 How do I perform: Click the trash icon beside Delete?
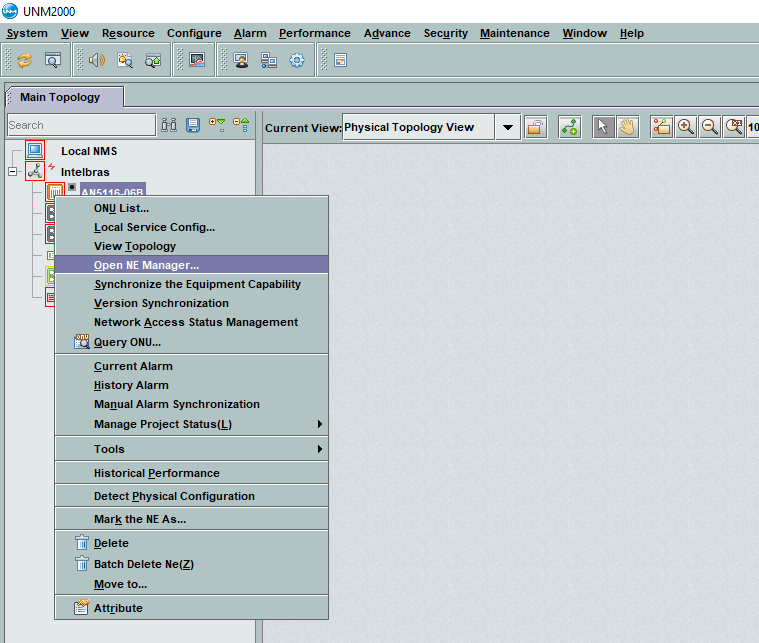82,542
